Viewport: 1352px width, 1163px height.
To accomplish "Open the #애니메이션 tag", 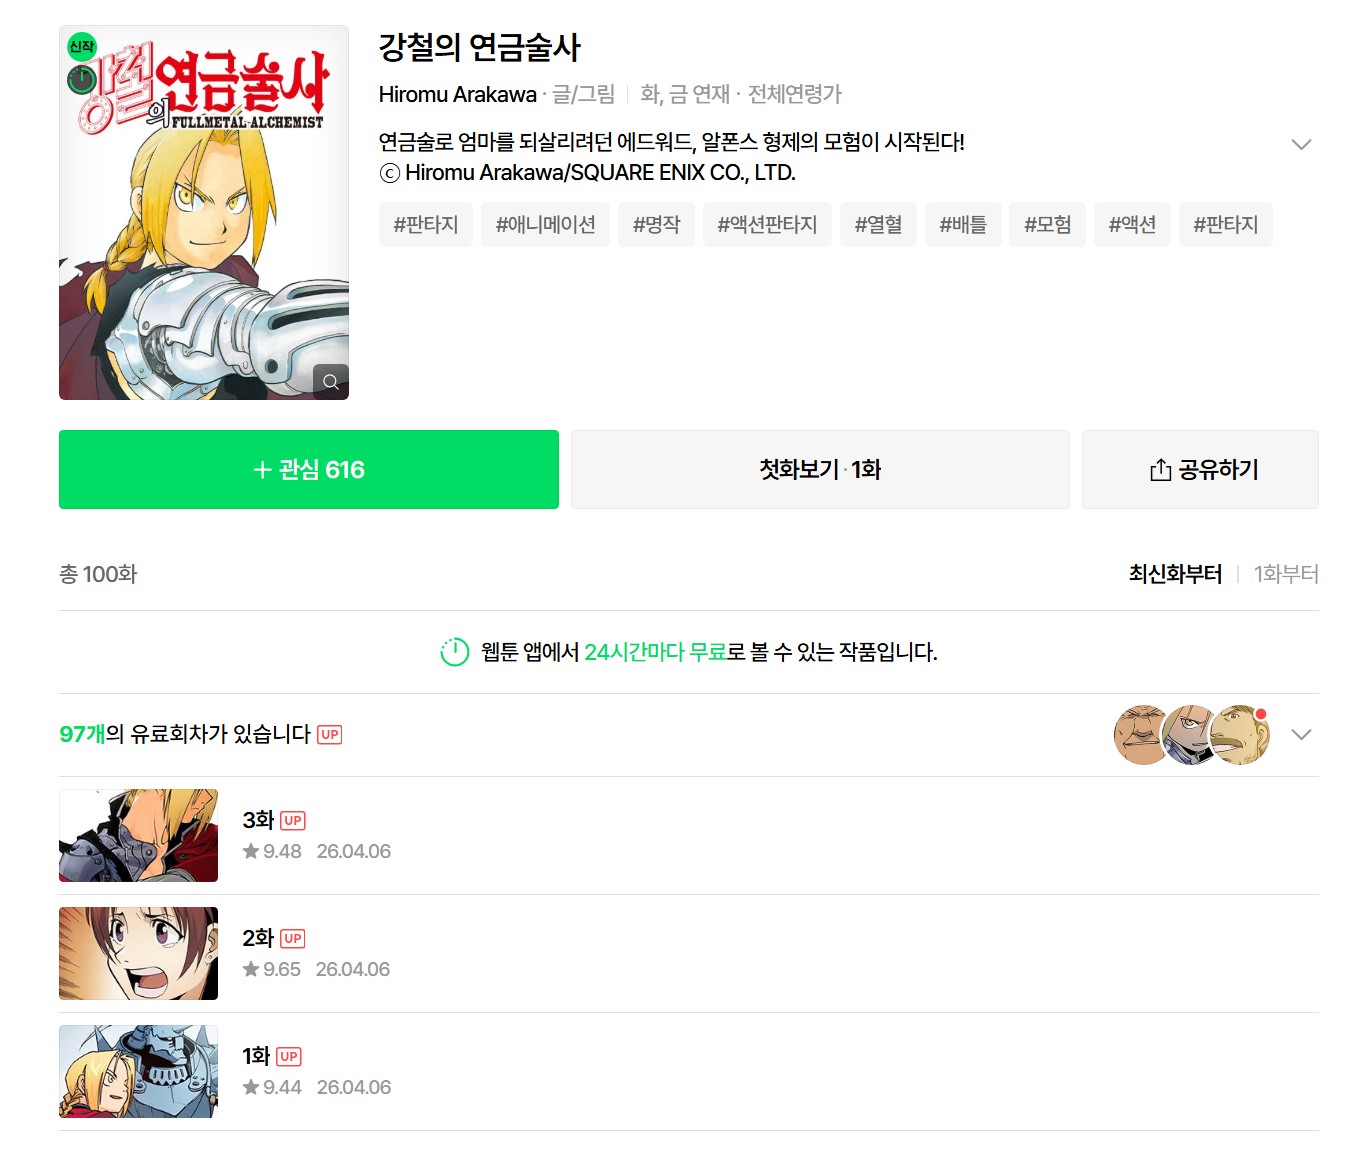I will click(546, 225).
